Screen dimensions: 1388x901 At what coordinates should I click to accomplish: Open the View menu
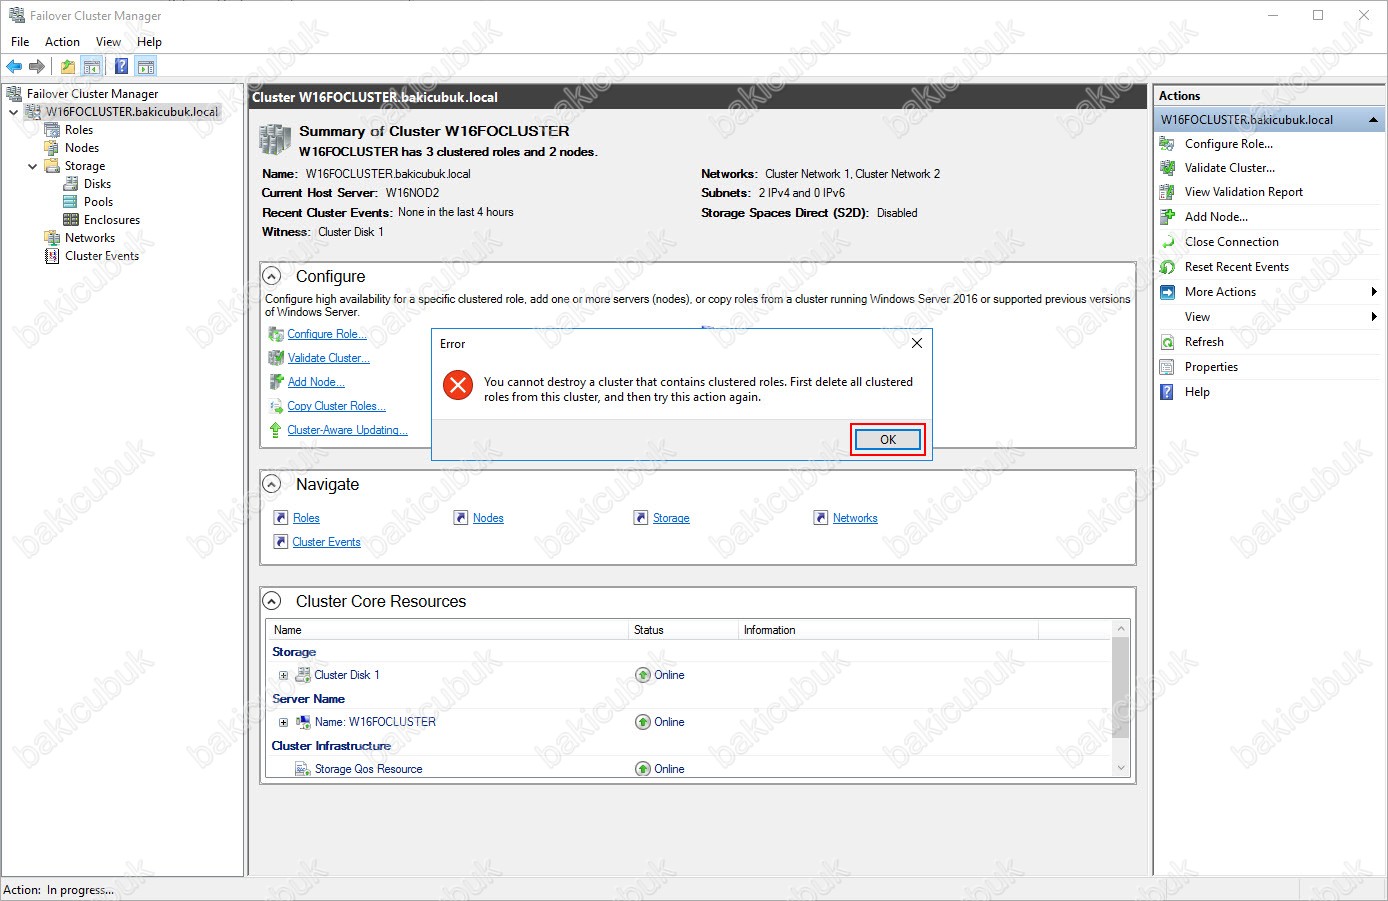tap(108, 42)
